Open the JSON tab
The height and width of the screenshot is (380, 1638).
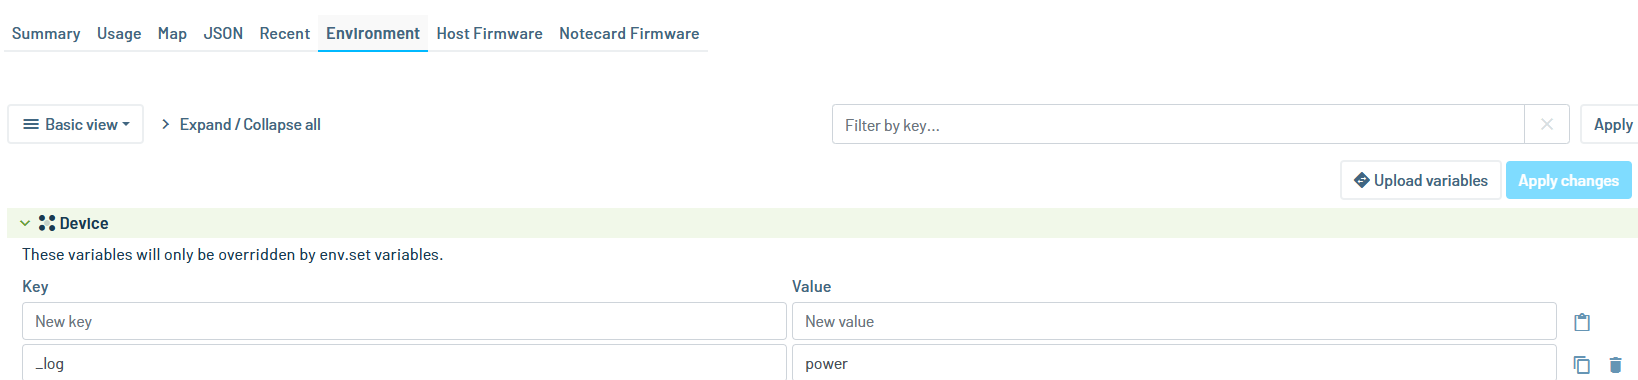pos(223,34)
